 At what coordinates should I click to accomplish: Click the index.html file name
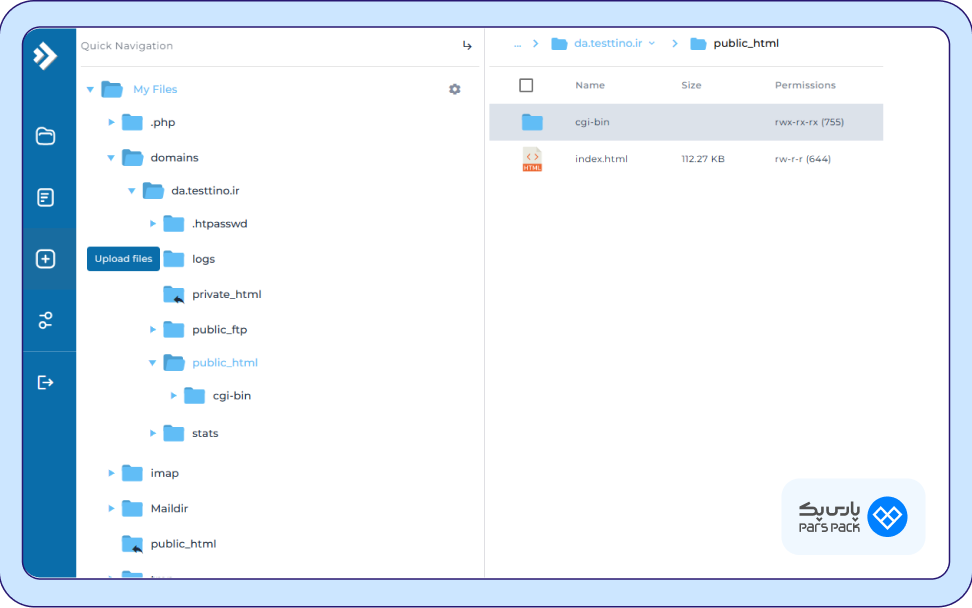click(x=601, y=159)
